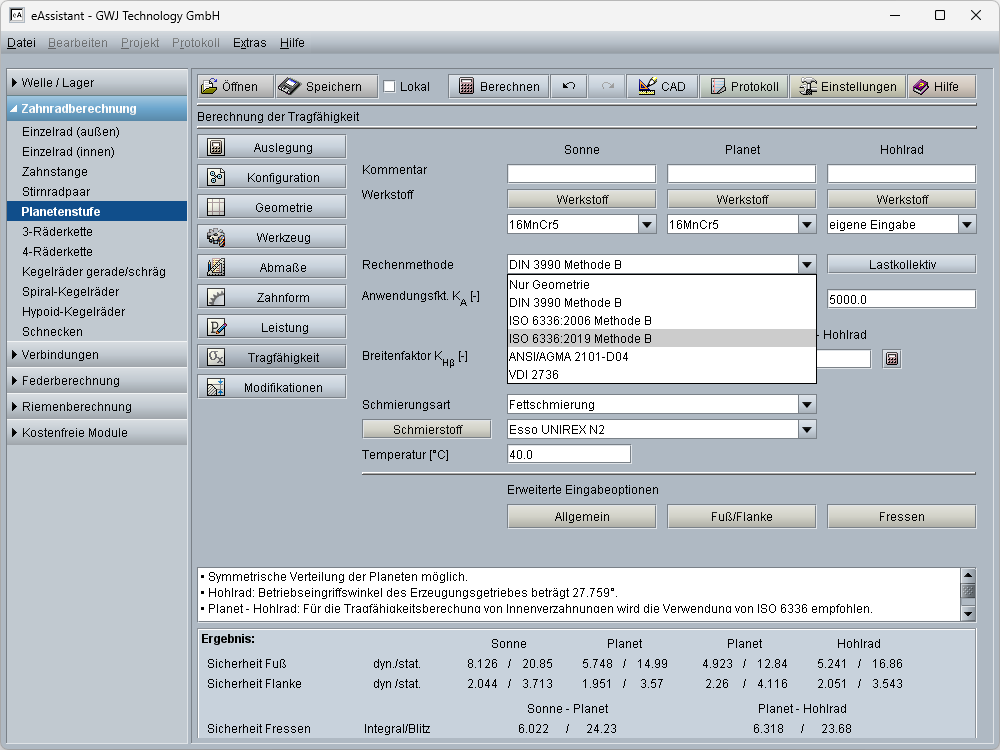The image size is (1000, 750).
Task: Click the calculator icon beside Breitenfaktor field
Action: coord(892,358)
